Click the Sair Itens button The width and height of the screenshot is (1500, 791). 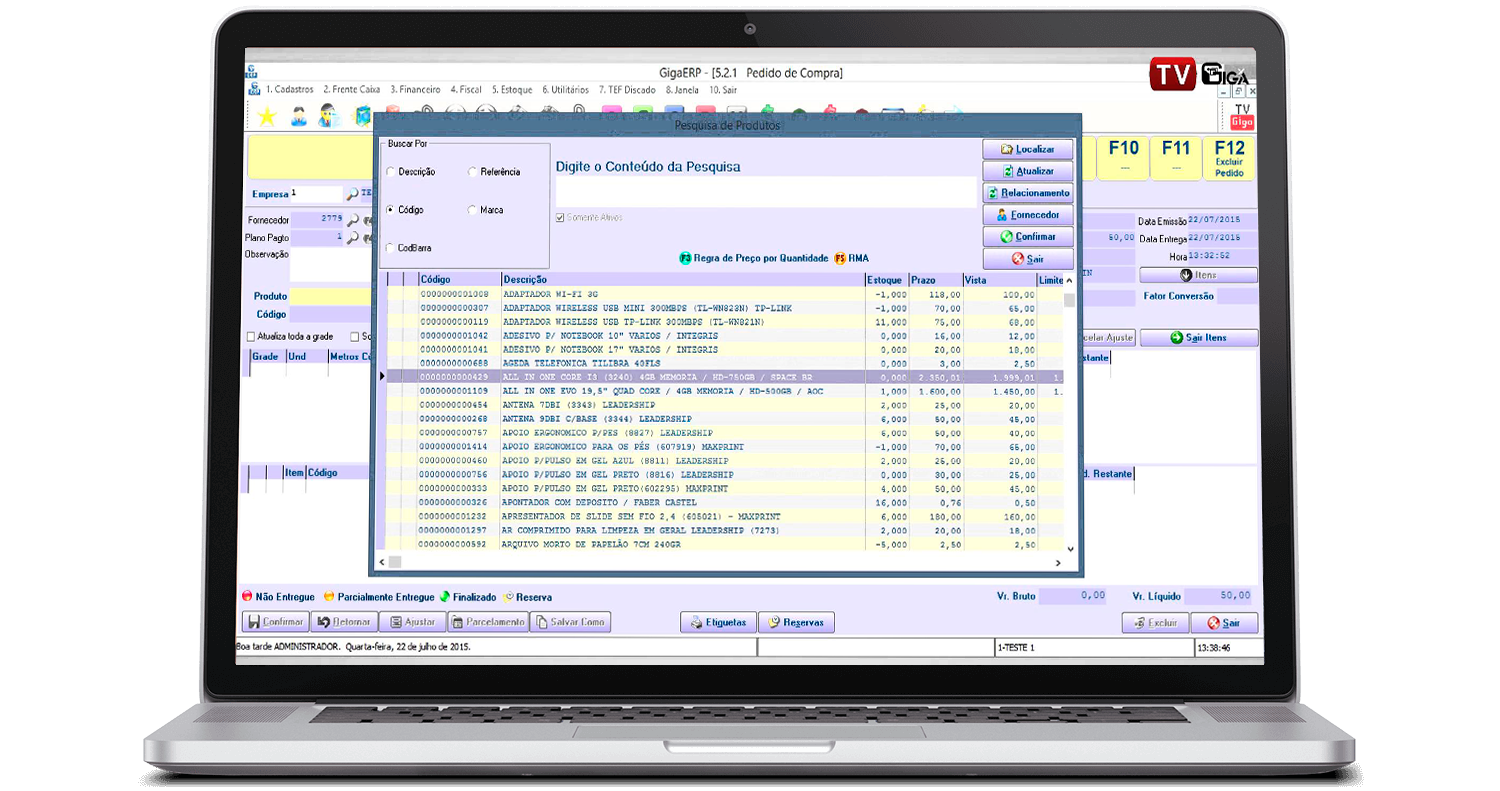tap(1199, 338)
